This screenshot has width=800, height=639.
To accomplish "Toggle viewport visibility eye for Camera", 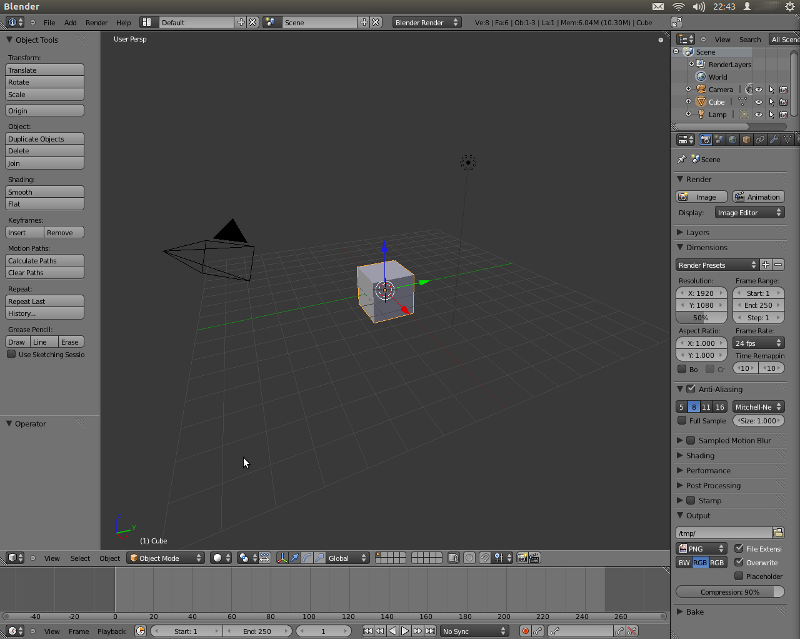I will [759, 89].
